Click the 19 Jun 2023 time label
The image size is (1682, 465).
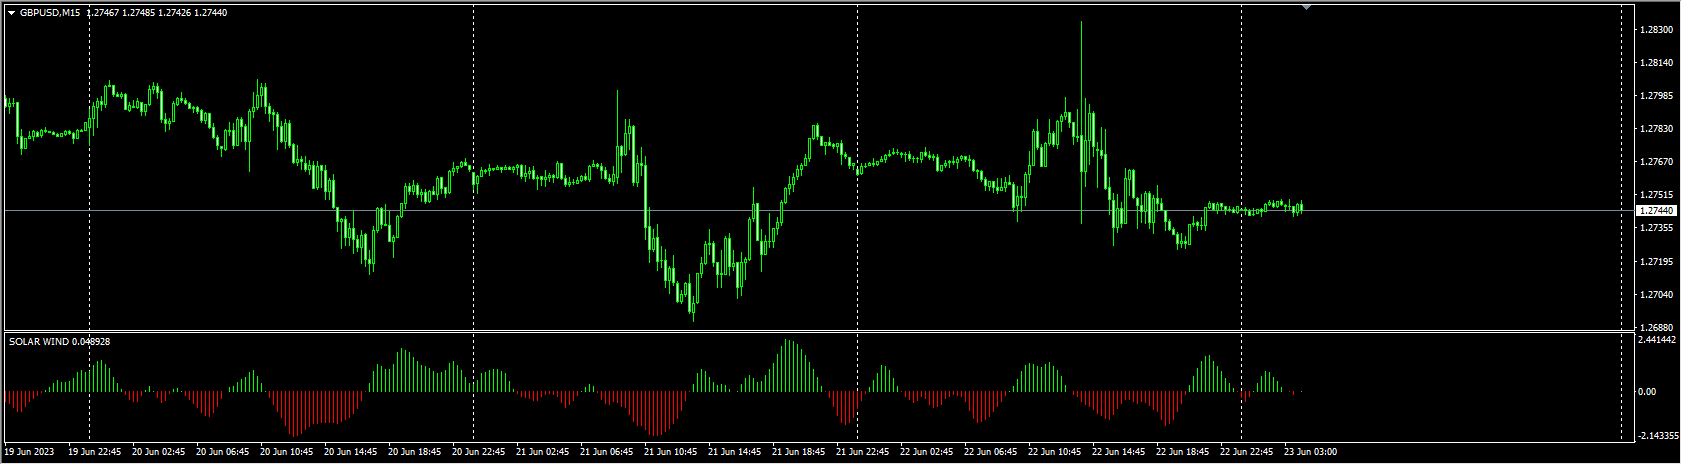tap(27, 452)
